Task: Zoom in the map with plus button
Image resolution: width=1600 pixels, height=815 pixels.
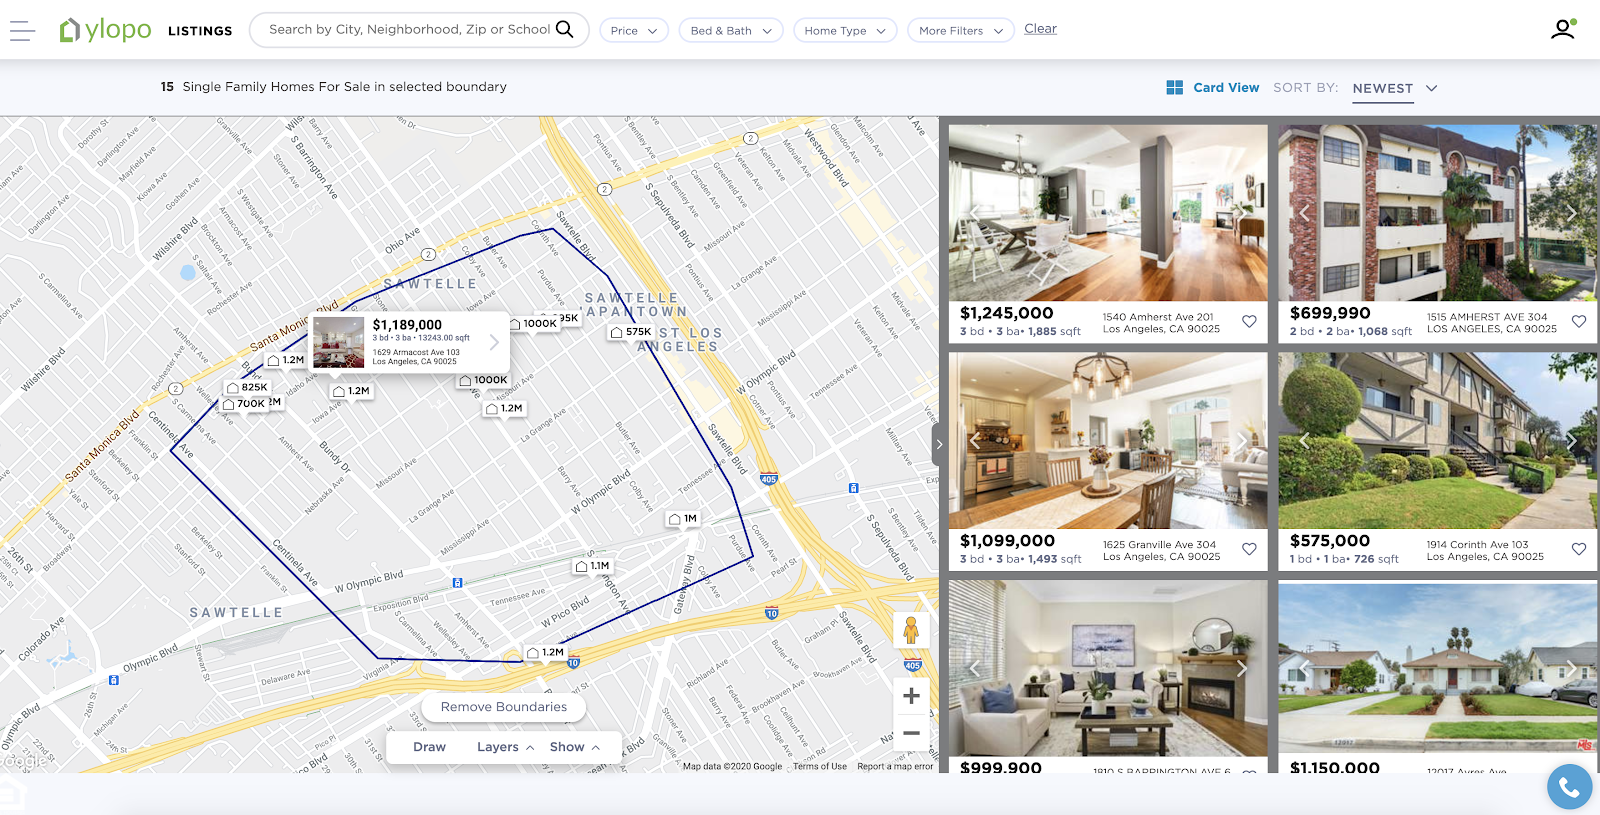Action: tap(911, 696)
